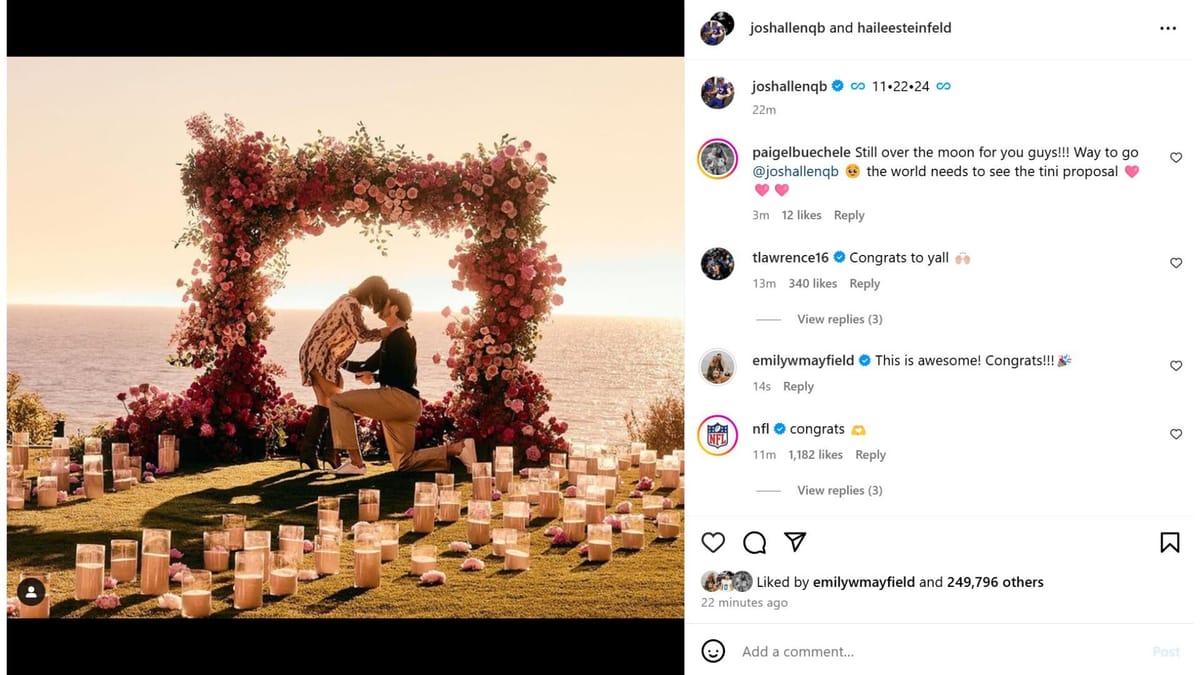Toggle like on tlawrence16's comment
The image size is (1200, 675).
click(1176, 263)
